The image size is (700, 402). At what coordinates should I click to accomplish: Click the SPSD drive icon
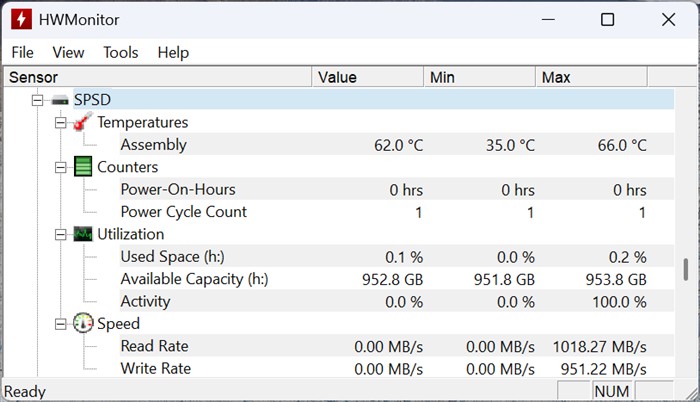point(60,100)
